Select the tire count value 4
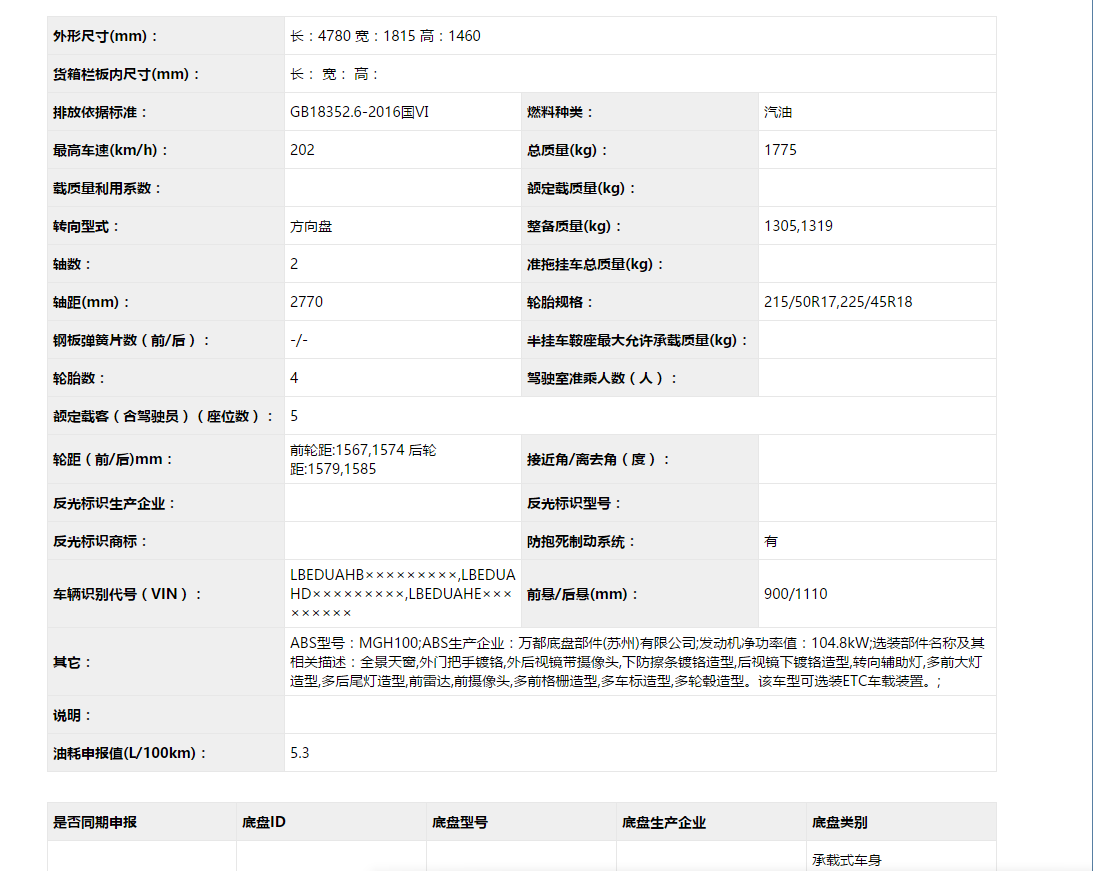Viewport: 1093px width, 871px height. click(294, 378)
